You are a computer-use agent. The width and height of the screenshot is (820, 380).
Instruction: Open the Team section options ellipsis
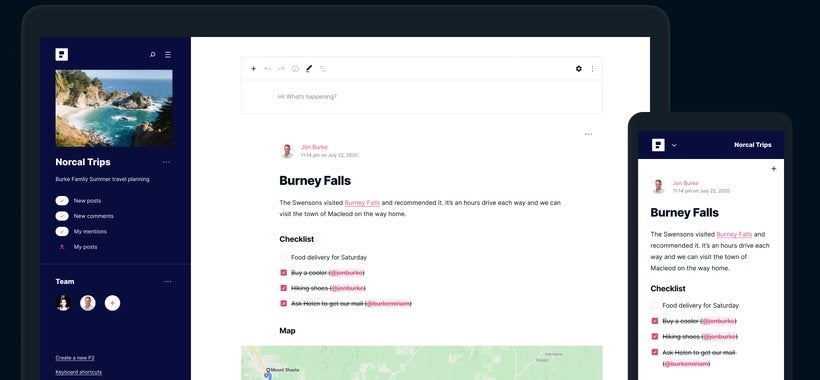click(168, 281)
